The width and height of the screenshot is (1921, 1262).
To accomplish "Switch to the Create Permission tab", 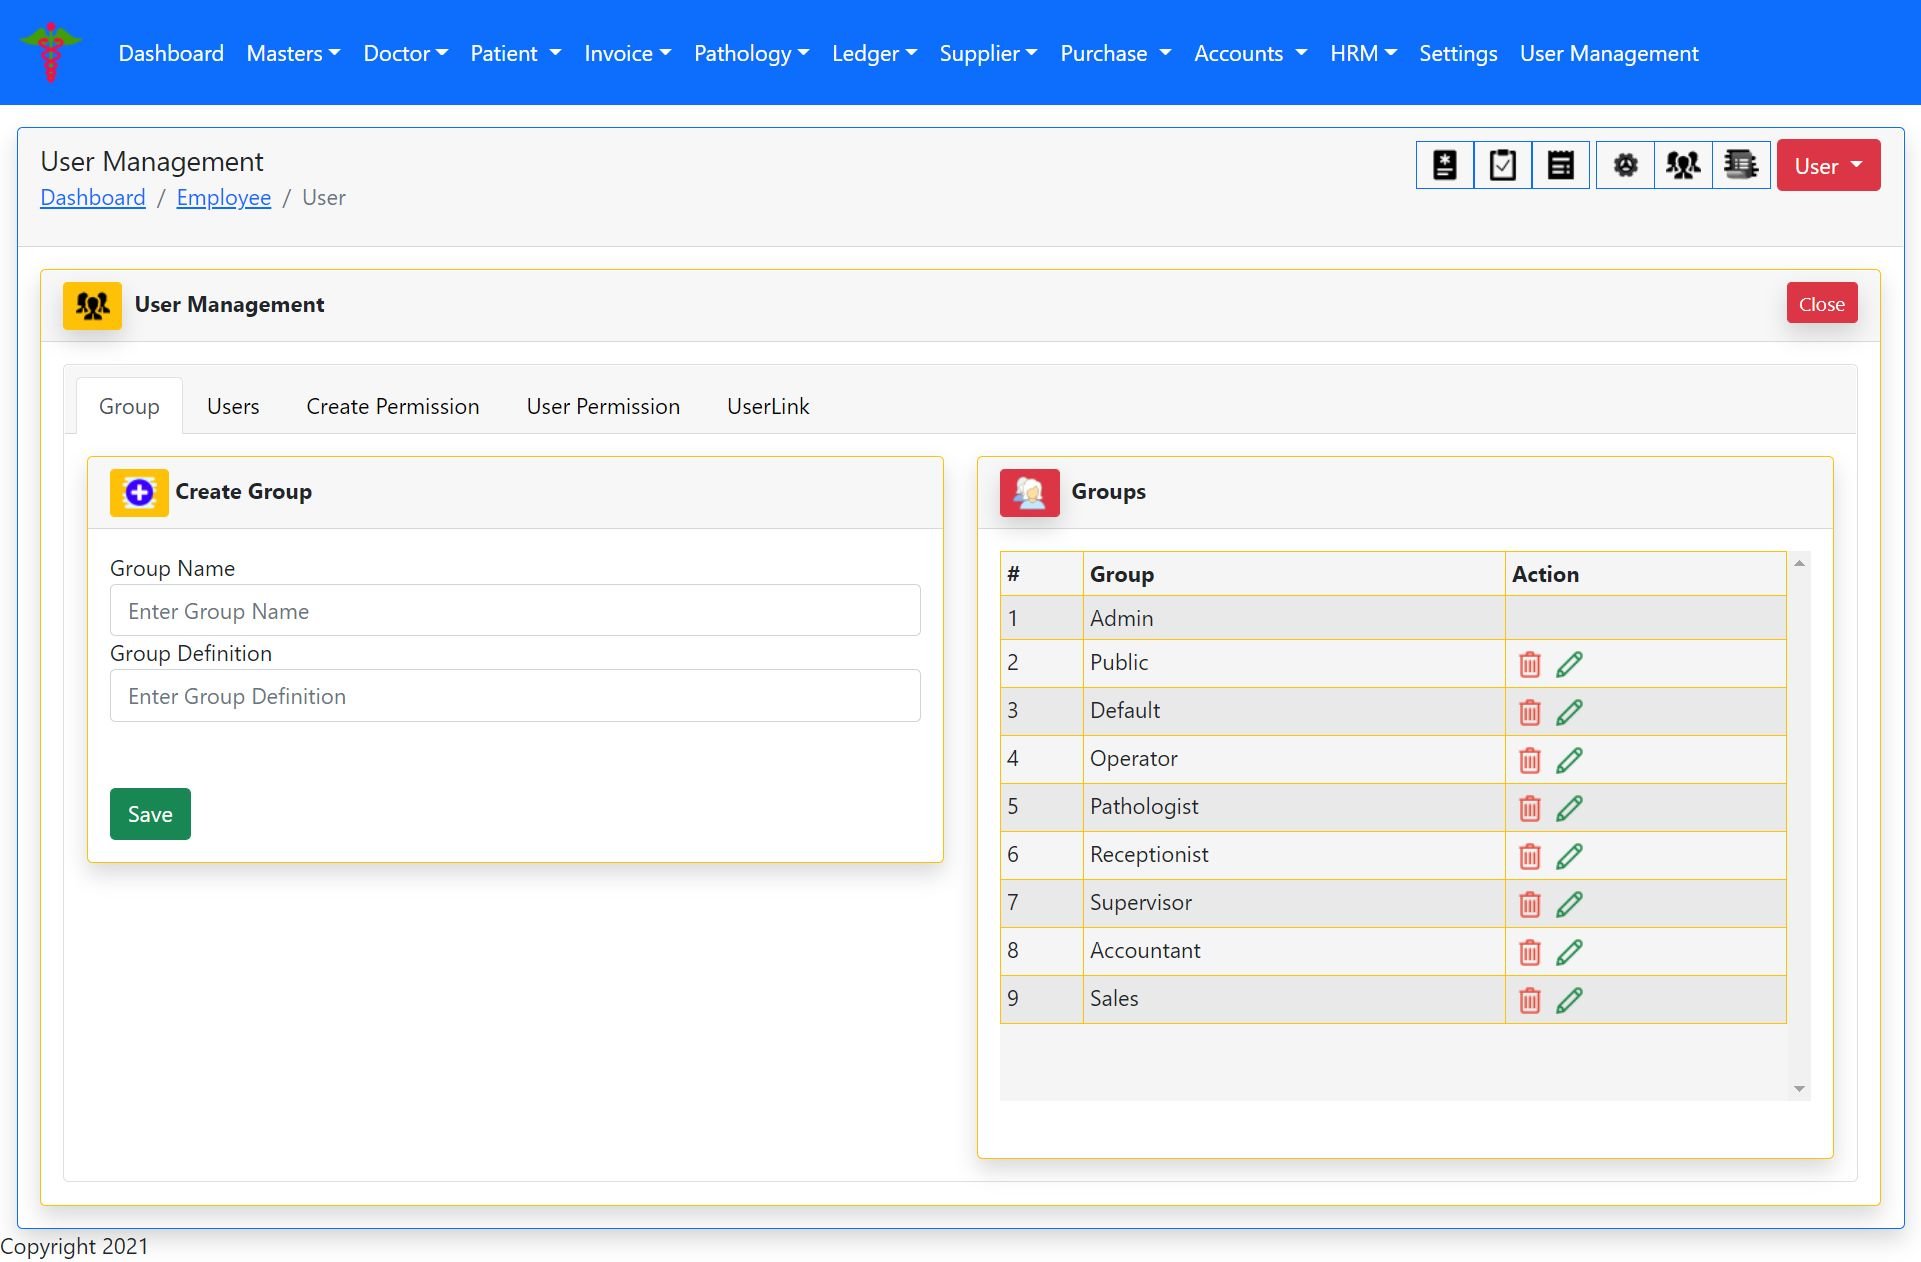I will point(392,406).
